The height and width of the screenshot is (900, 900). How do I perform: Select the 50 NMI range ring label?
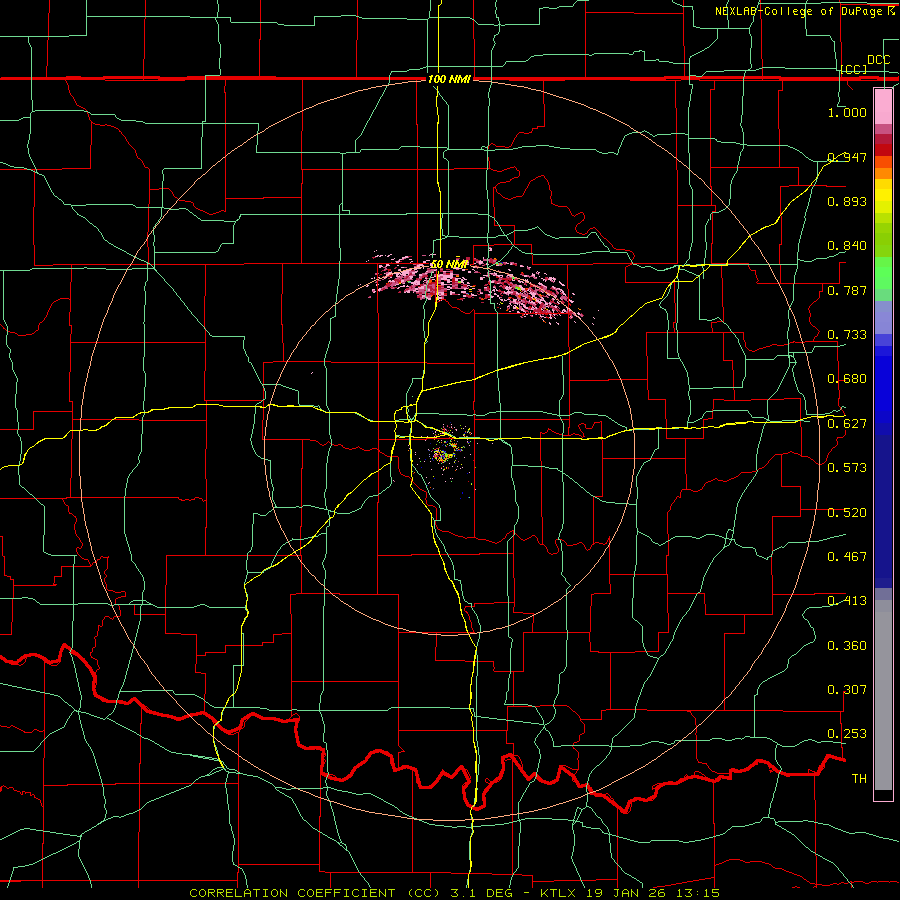tap(449, 264)
